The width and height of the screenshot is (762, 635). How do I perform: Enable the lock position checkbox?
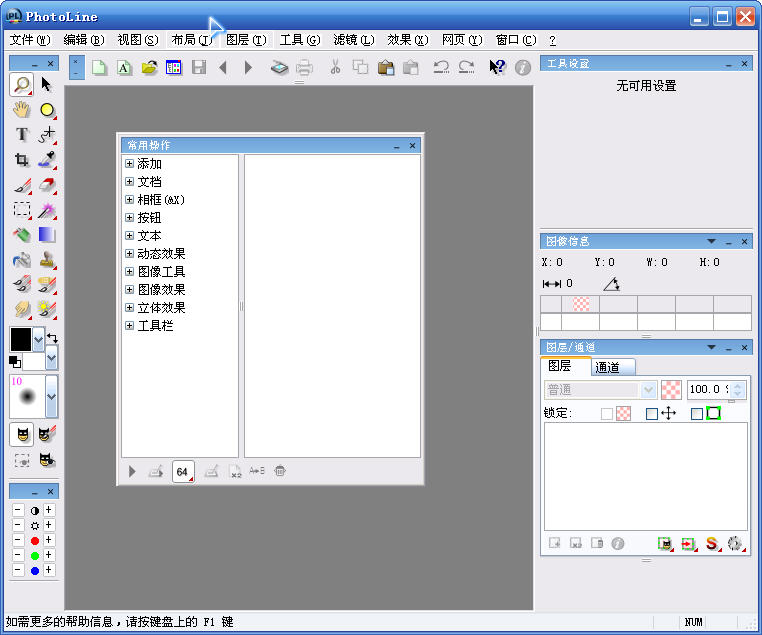(652, 414)
